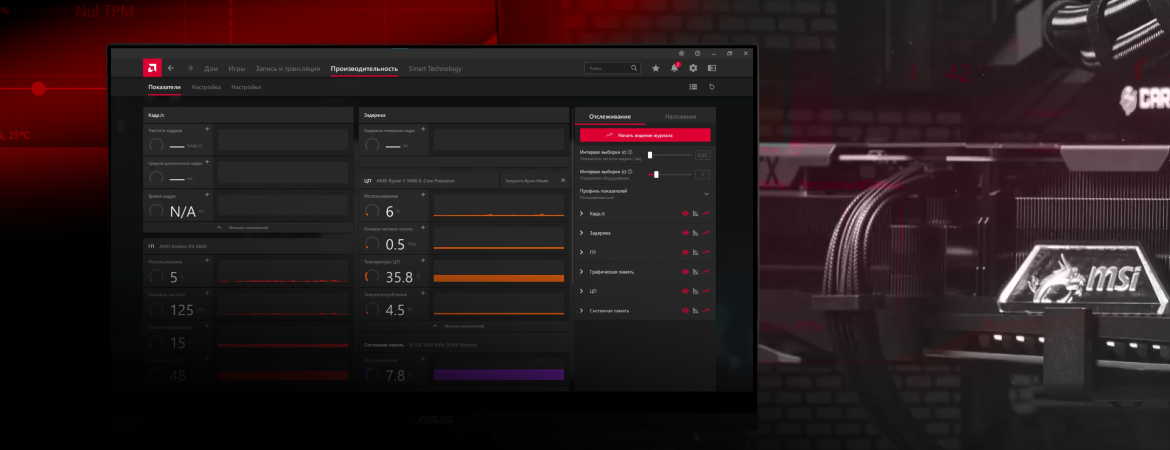Go forward with the right arrow icon
The image size is (1170, 450).
point(190,68)
